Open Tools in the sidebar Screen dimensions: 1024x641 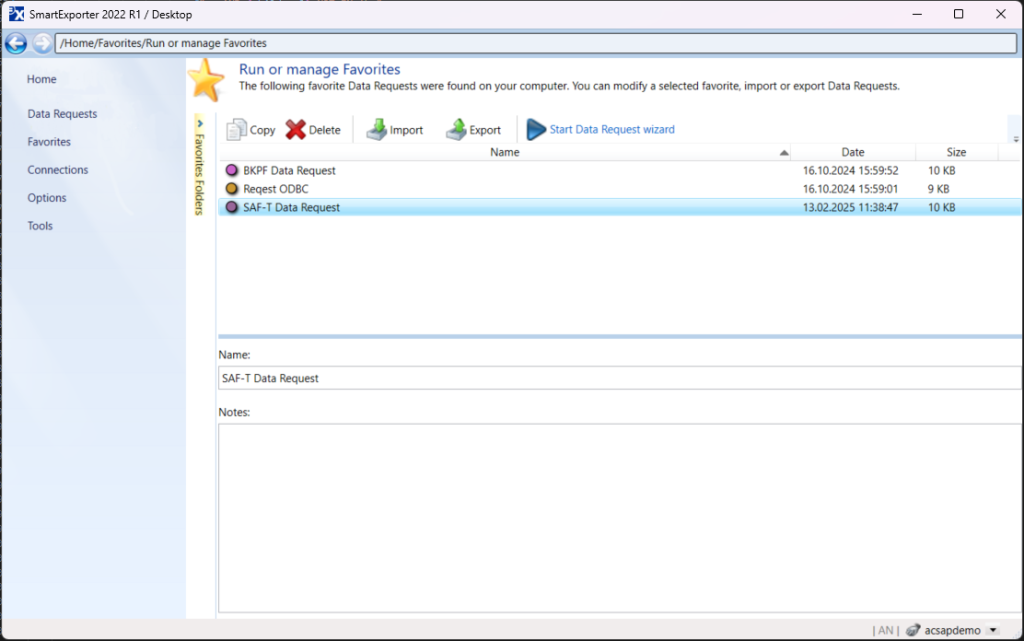tap(40, 226)
